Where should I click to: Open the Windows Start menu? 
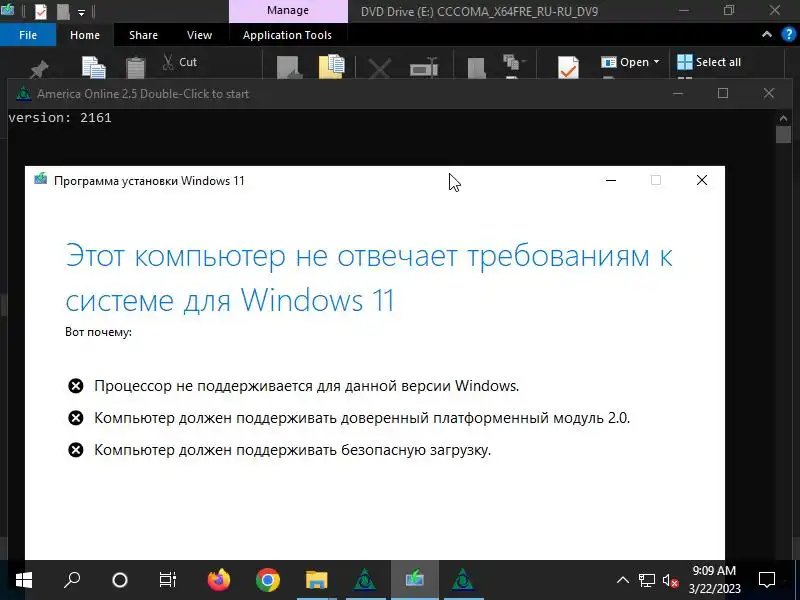[x=24, y=580]
